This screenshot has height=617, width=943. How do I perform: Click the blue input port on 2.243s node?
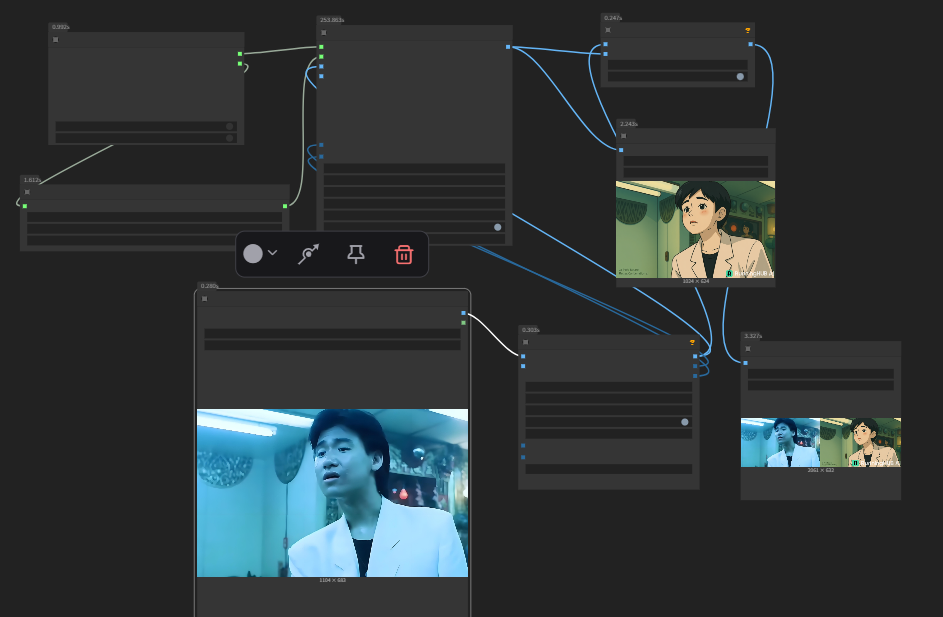coord(621,150)
